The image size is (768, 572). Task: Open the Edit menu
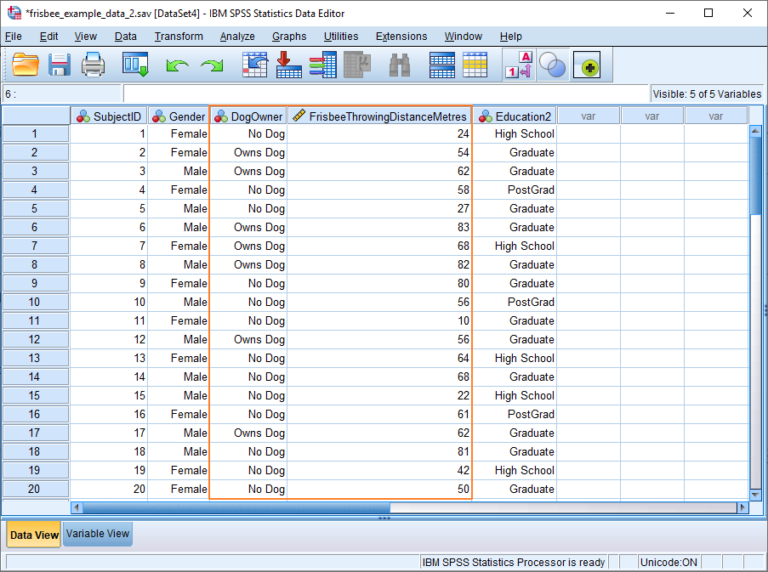49,36
